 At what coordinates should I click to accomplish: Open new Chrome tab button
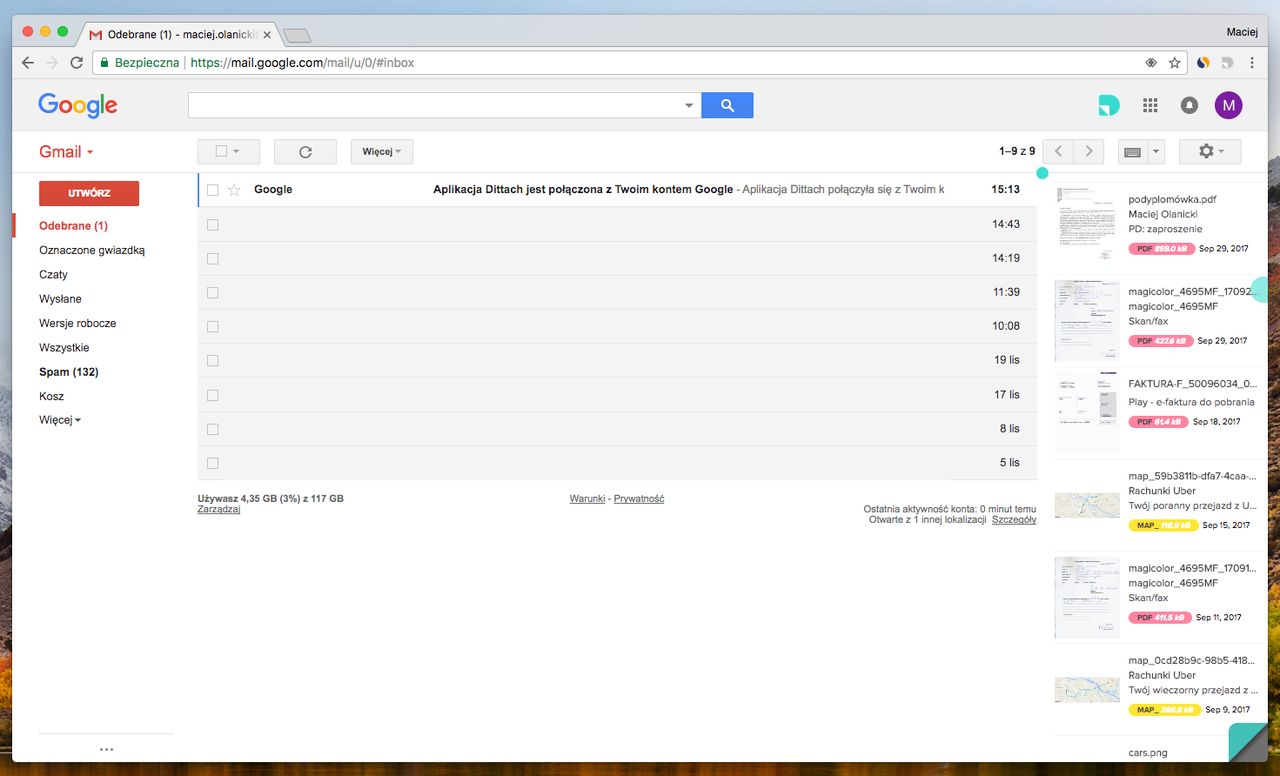tap(296, 36)
